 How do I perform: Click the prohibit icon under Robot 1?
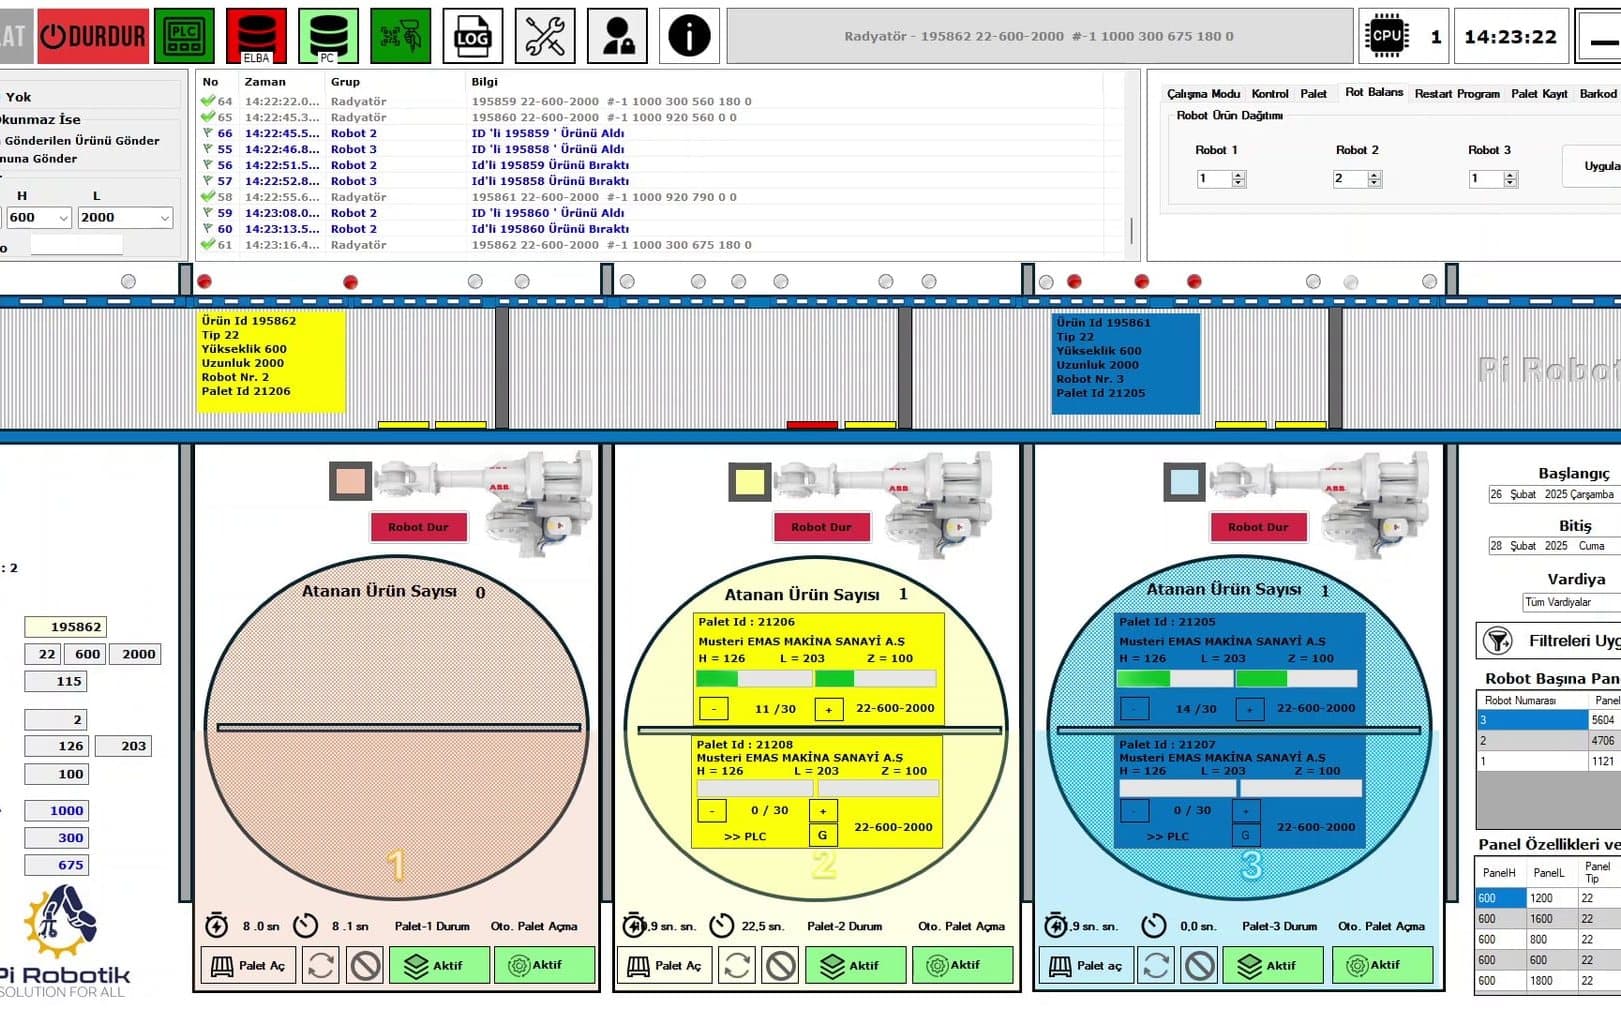tap(366, 965)
